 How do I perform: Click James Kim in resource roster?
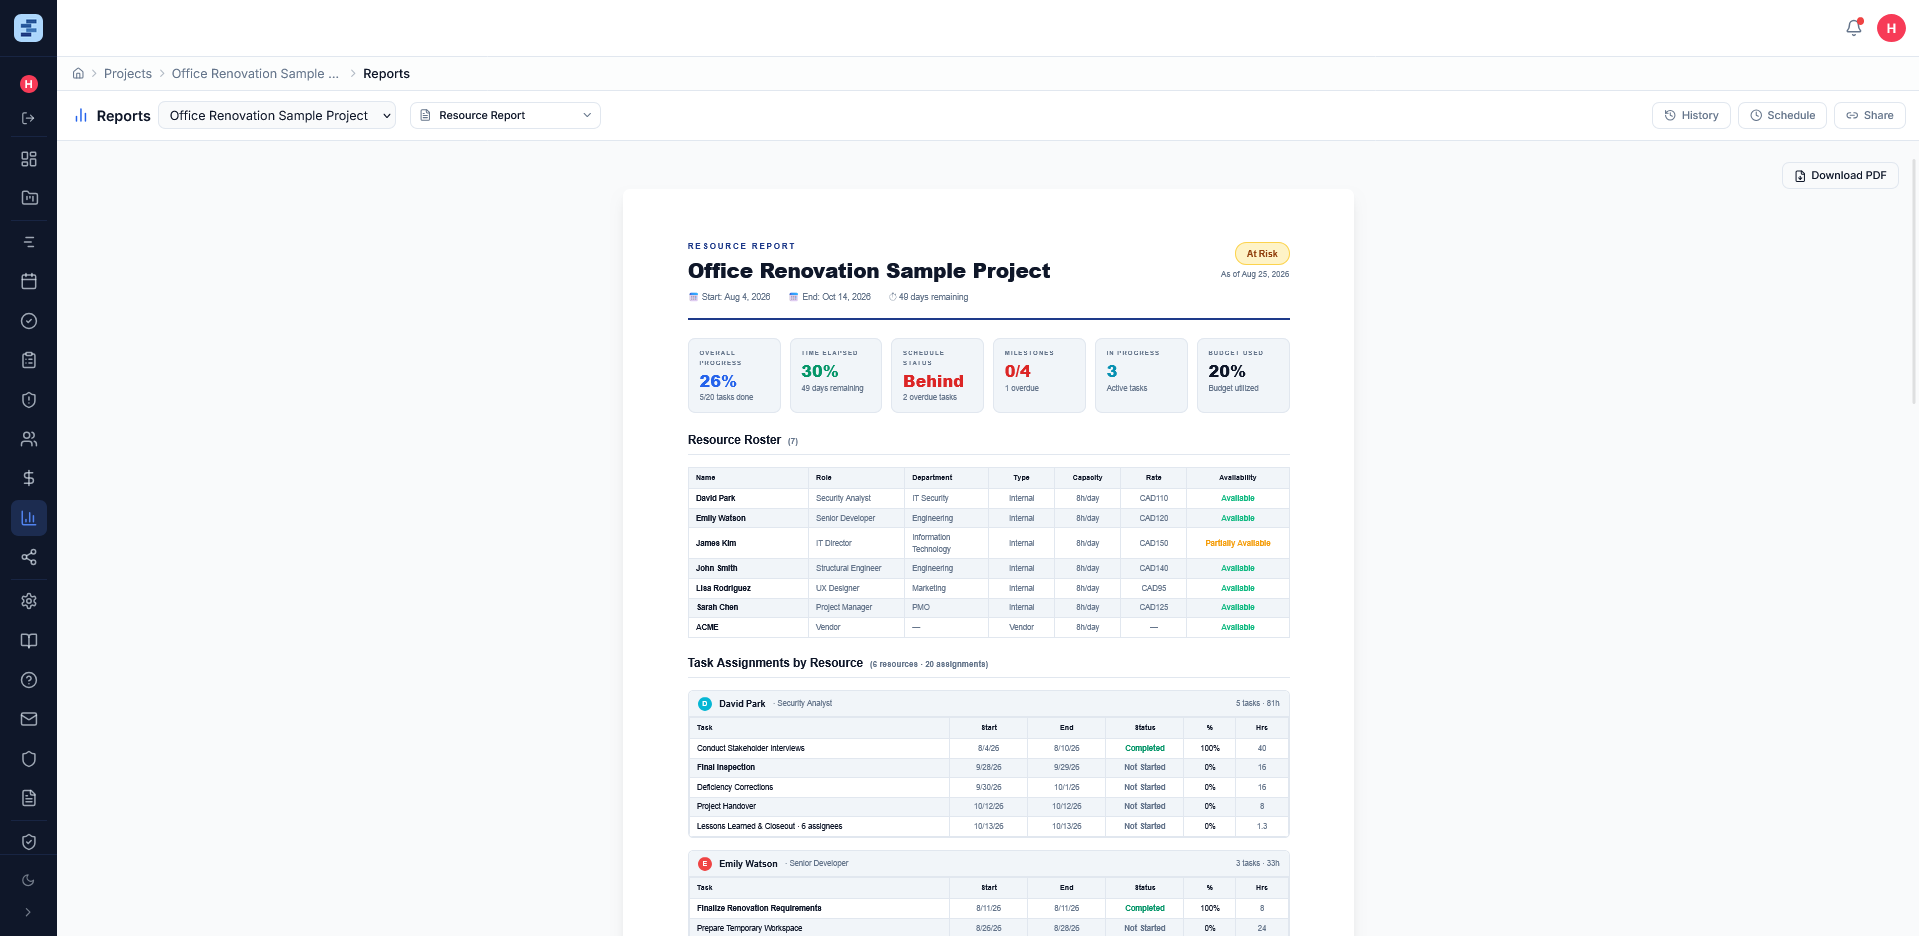point(716,543)
